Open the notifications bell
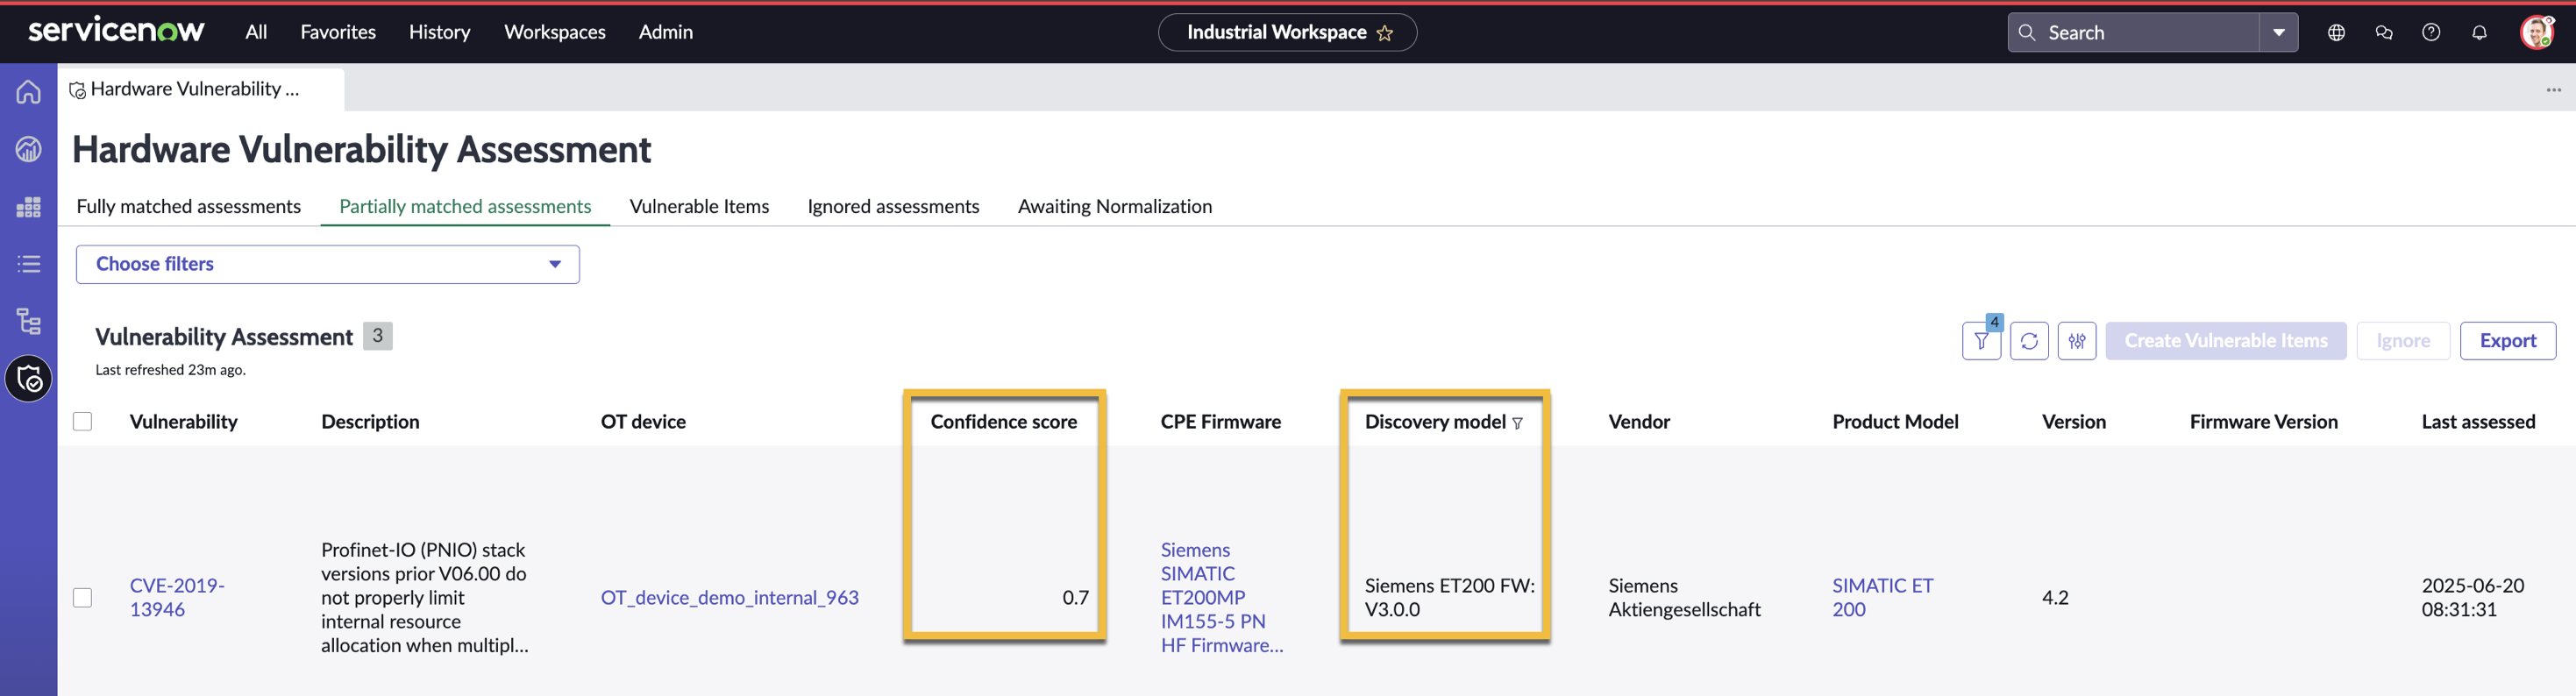 [x=2479, y=32]
